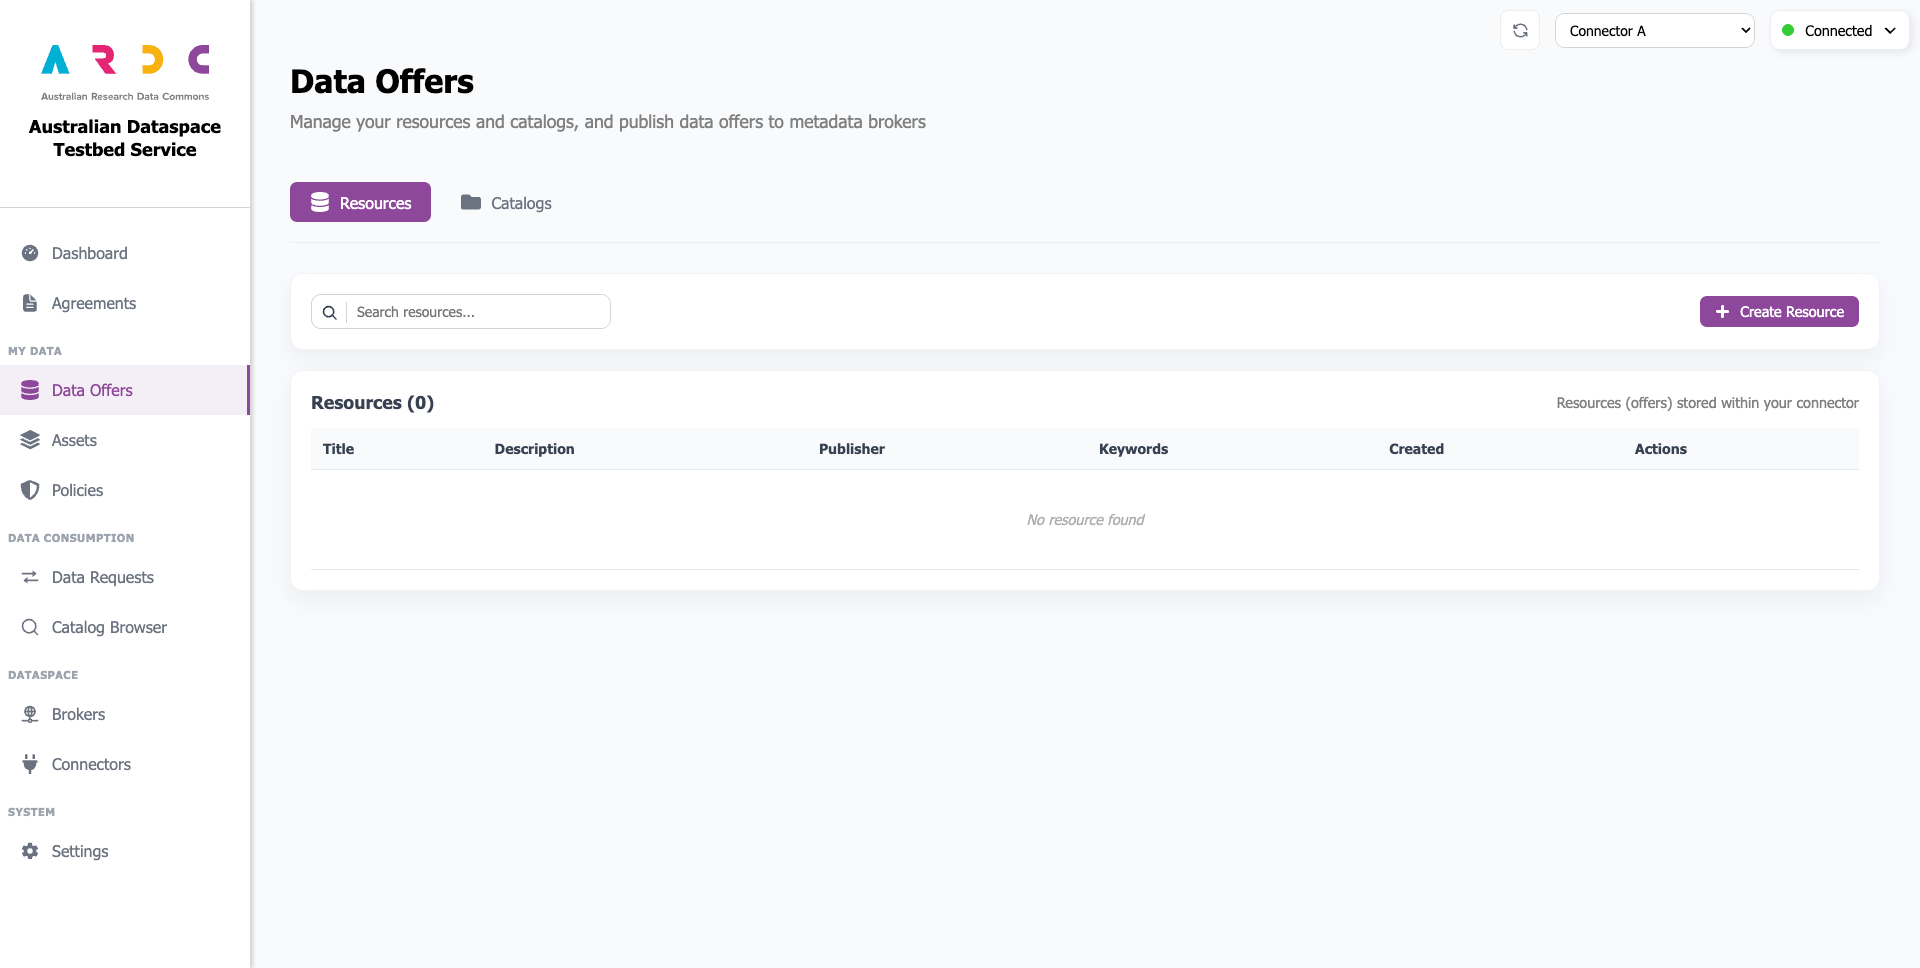Click the Catalog Browser magnifier icon

point(30,627)
